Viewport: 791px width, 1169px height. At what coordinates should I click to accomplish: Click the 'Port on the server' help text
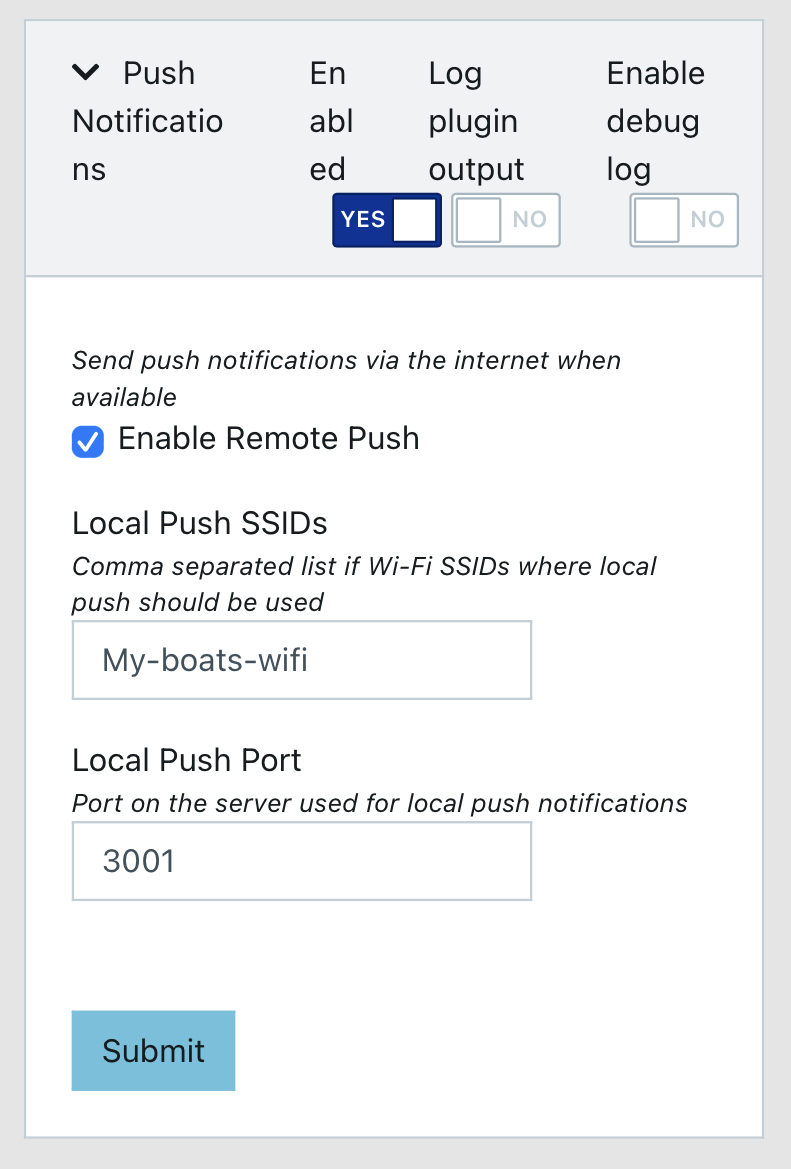pos(380,803)
